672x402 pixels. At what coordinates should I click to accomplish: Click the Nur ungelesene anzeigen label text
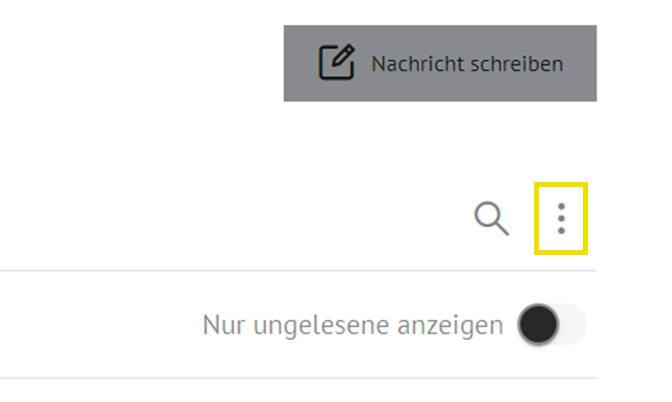[x=353, y=325]
